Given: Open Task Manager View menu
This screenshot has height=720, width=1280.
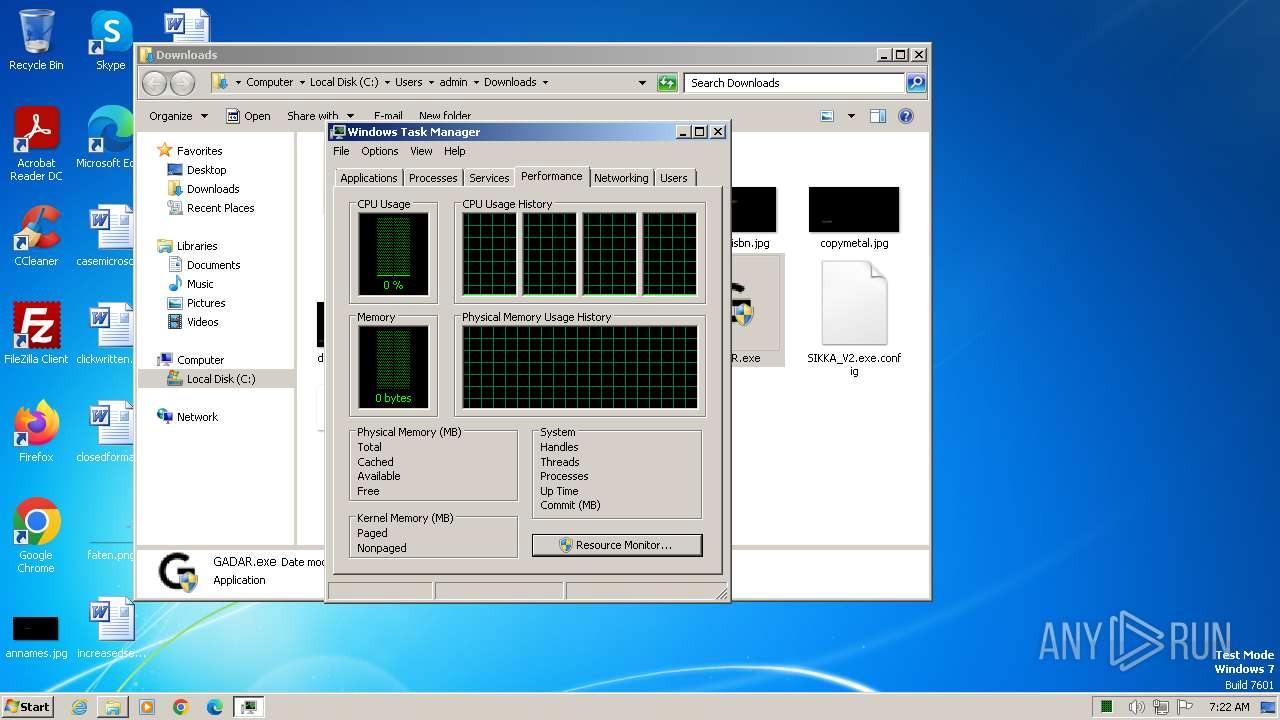Looking at the screenshot, I should [421, 151].
